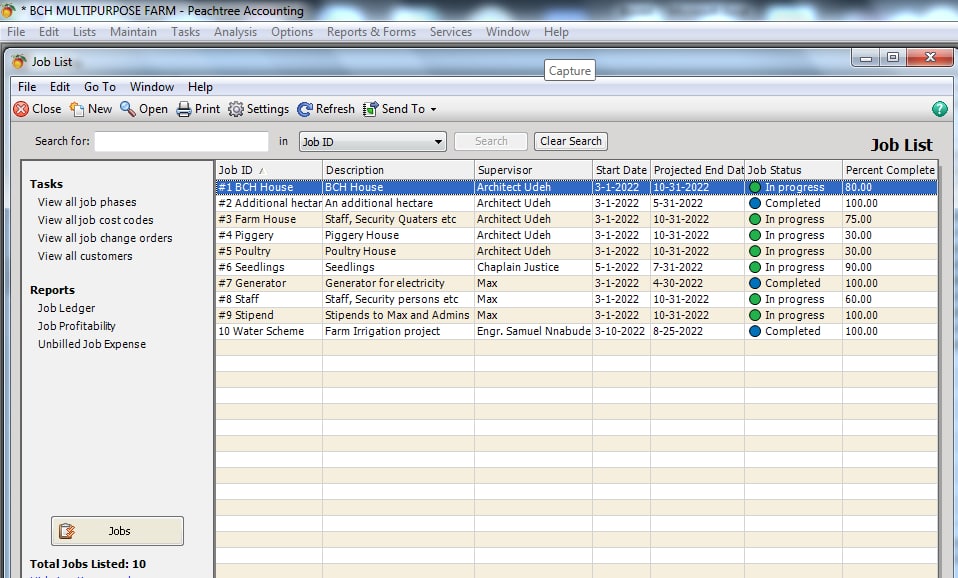Click green status dot for #3 Farm House
The image size is (958, 578).
755,219
